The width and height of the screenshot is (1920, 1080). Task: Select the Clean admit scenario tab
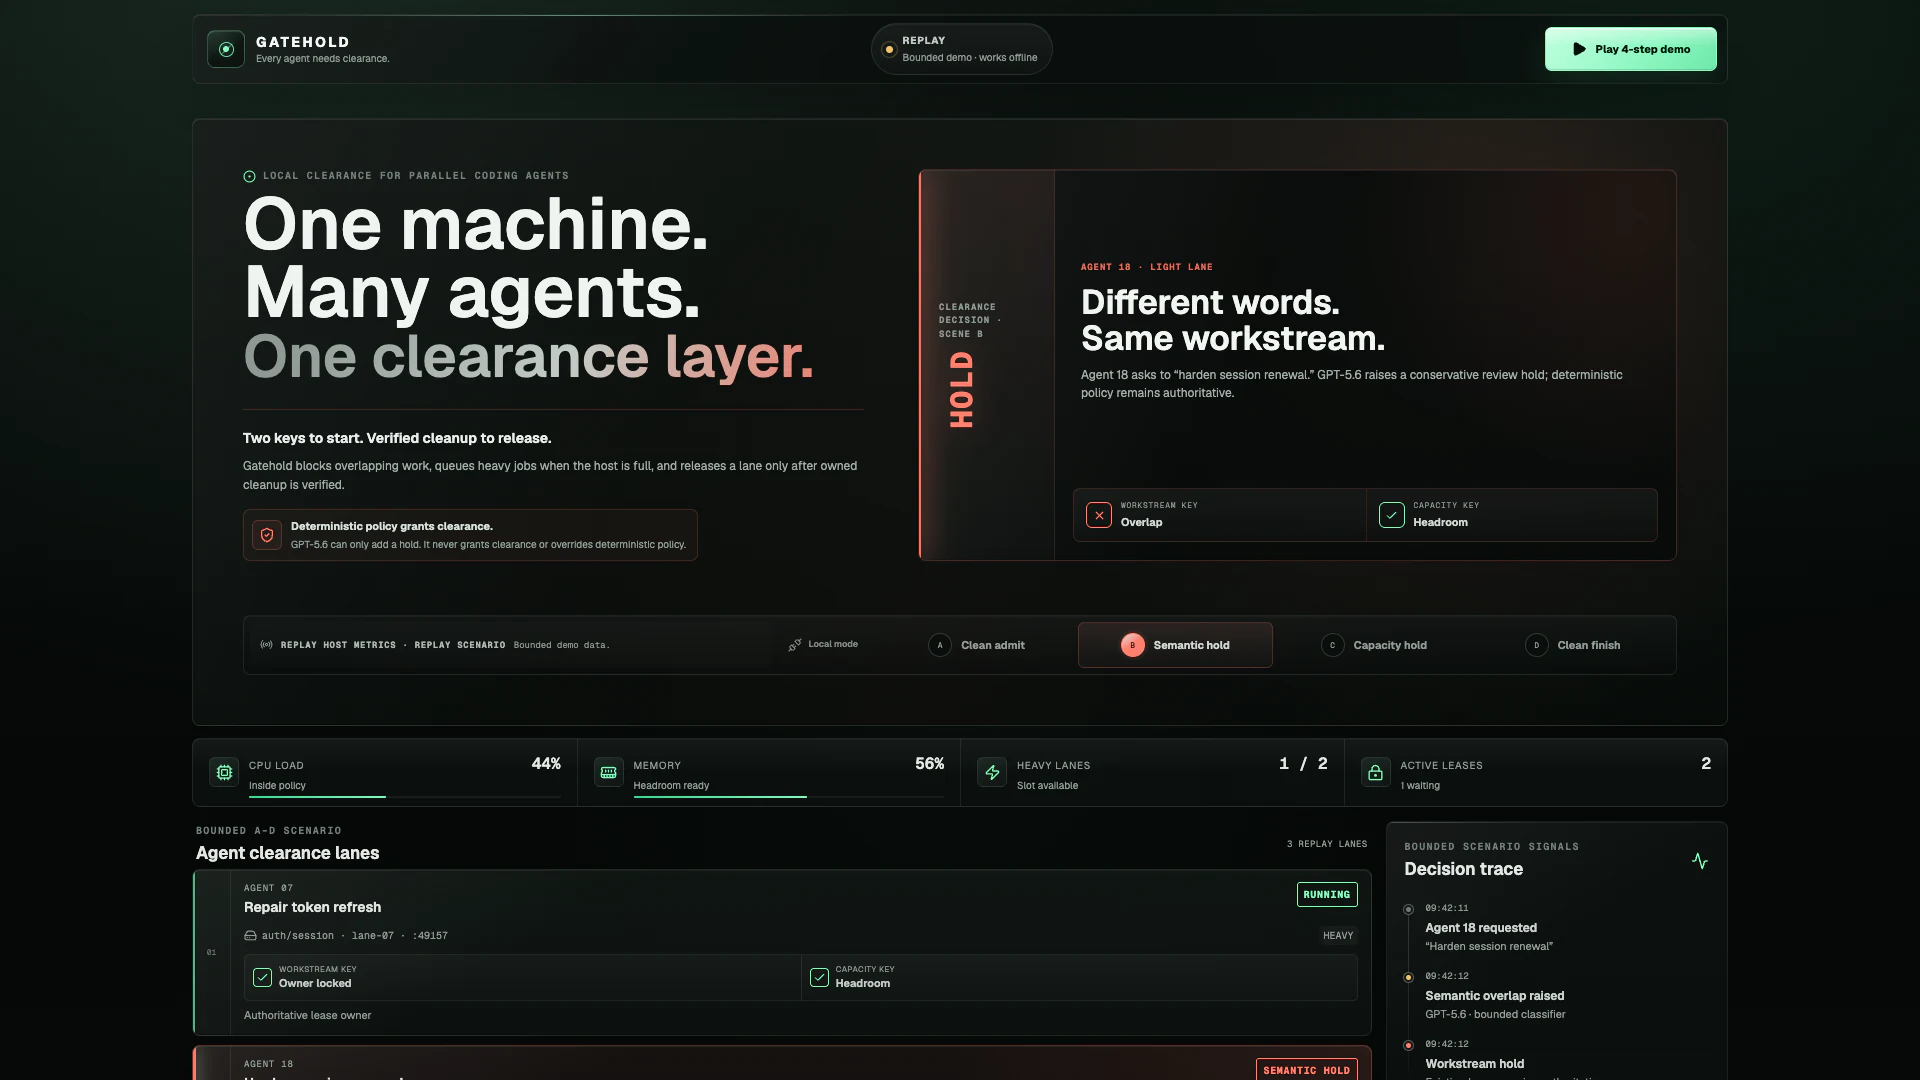click(977, 645)
